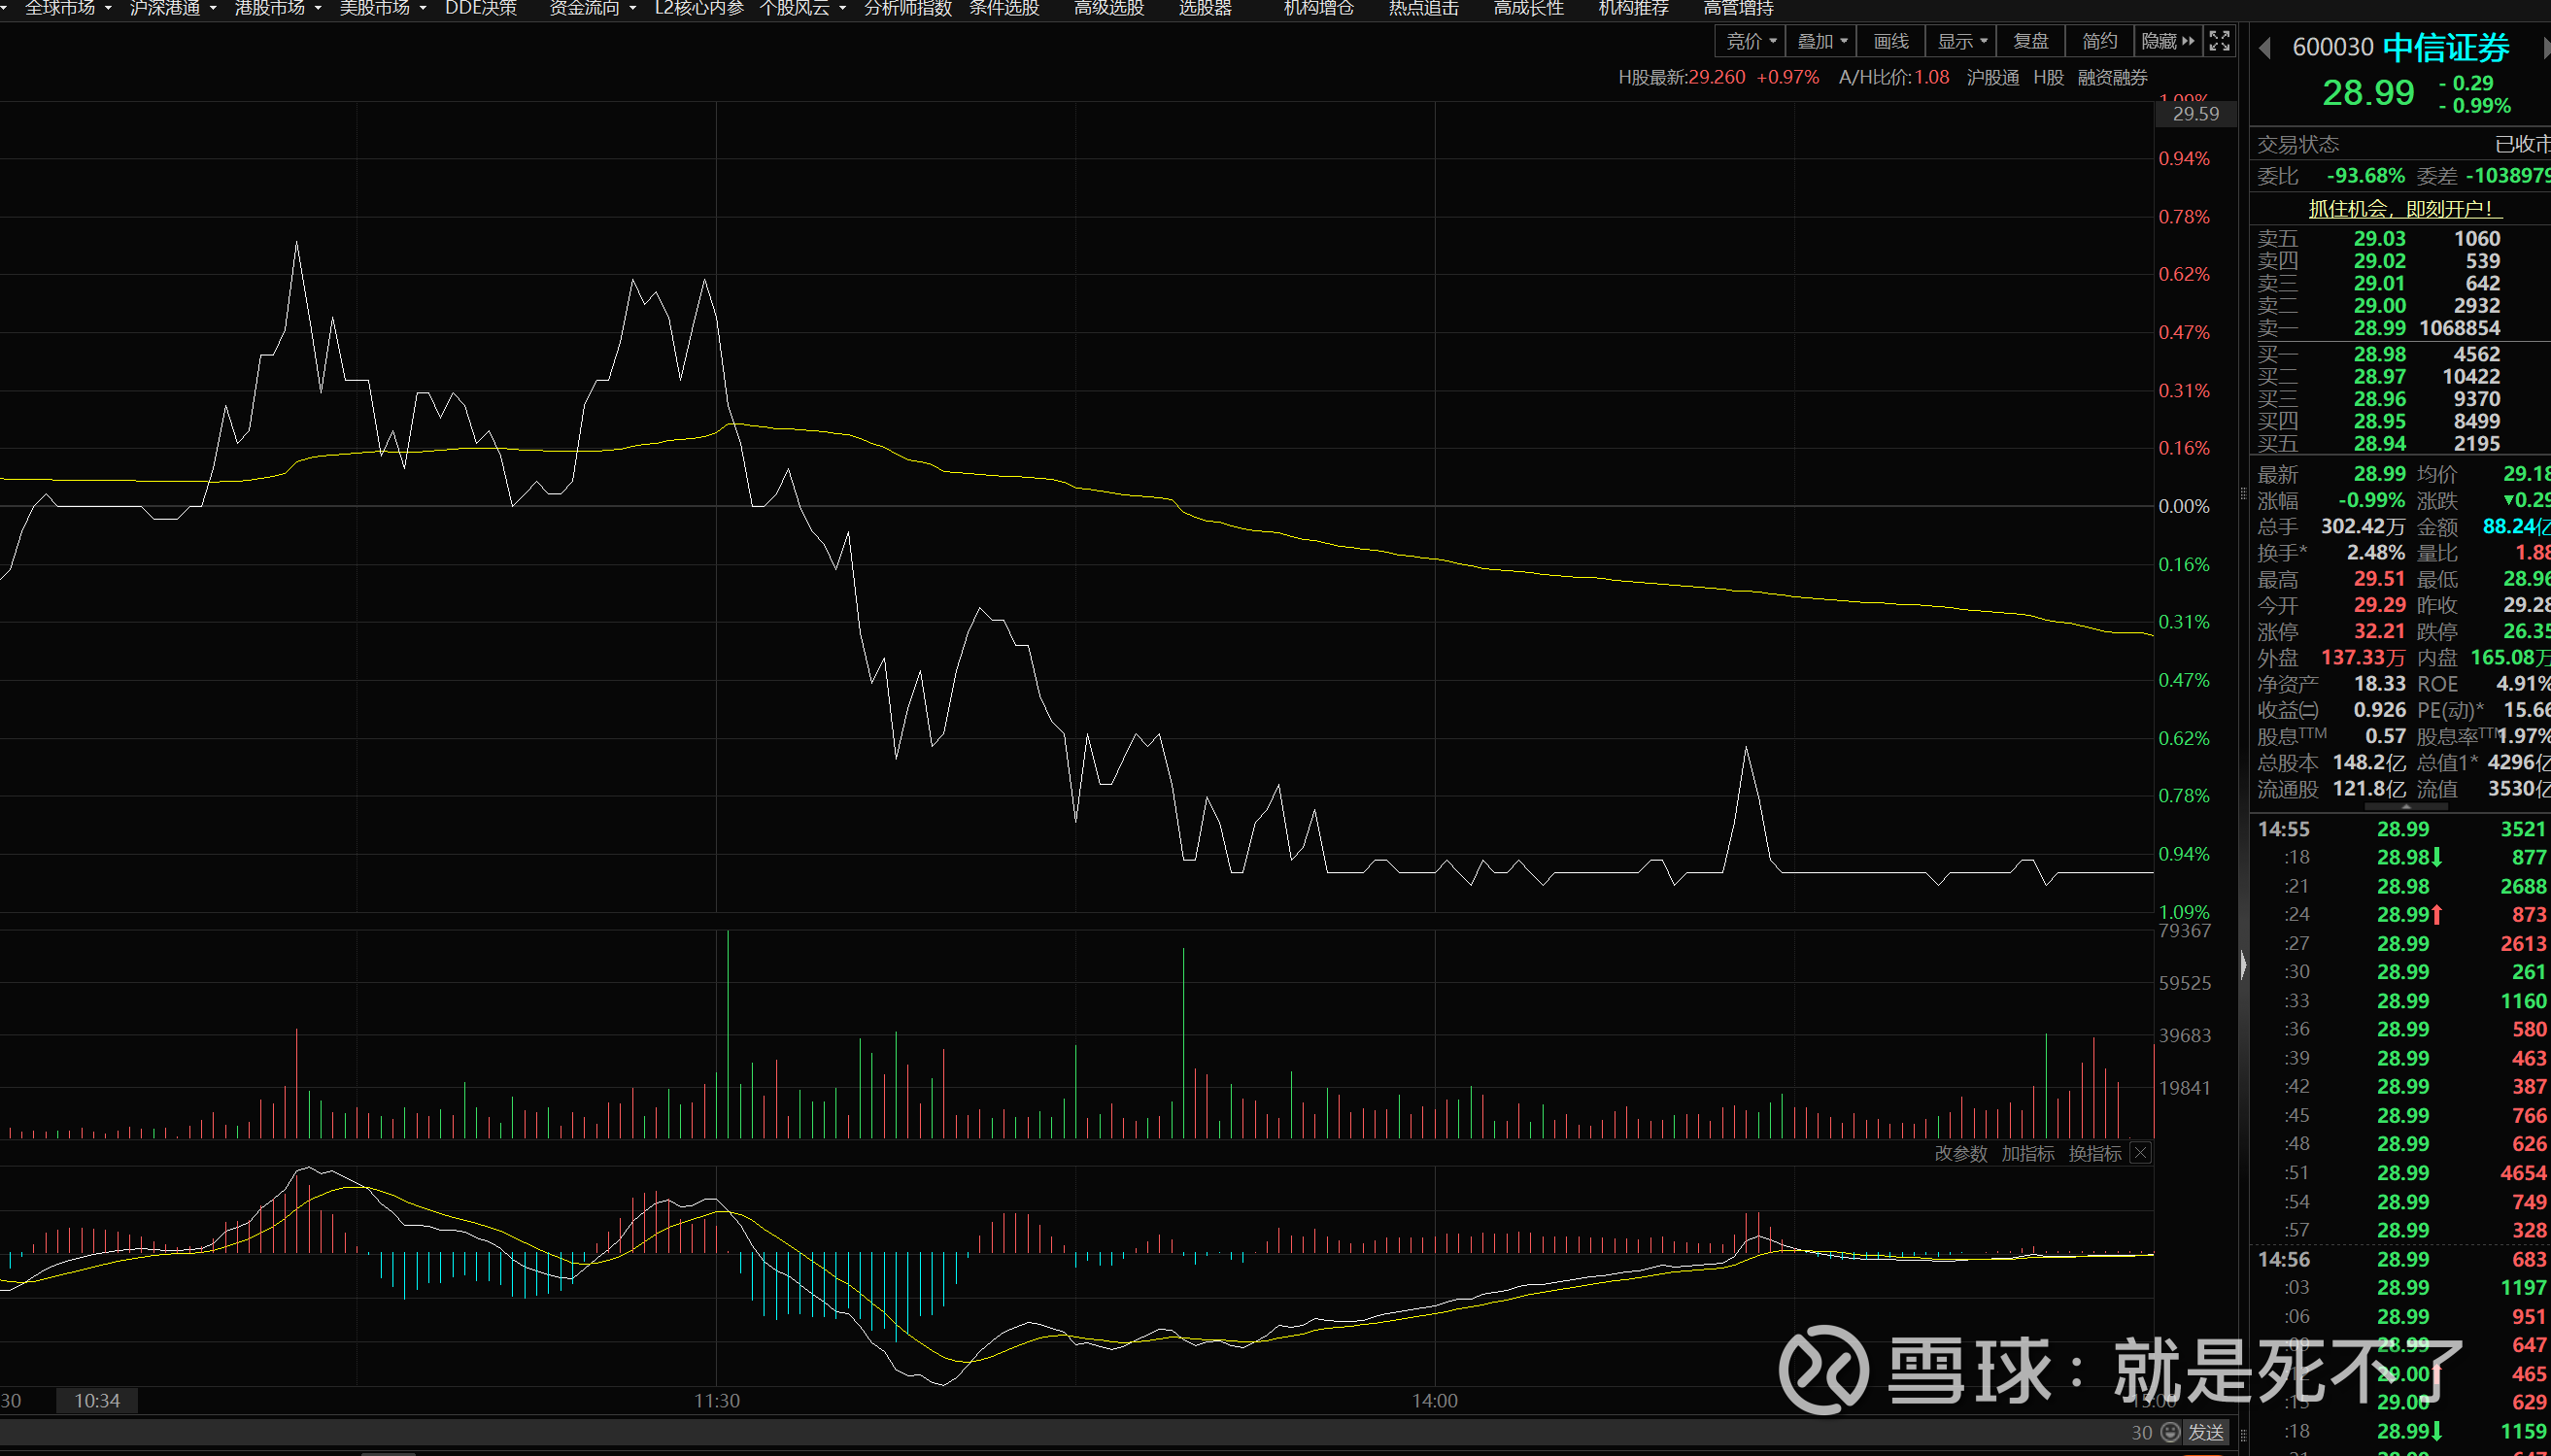The height and width of the screenshot is (1456, 2551).
Task: Open the 显示 display dropdown
Action: [1962, 41]
